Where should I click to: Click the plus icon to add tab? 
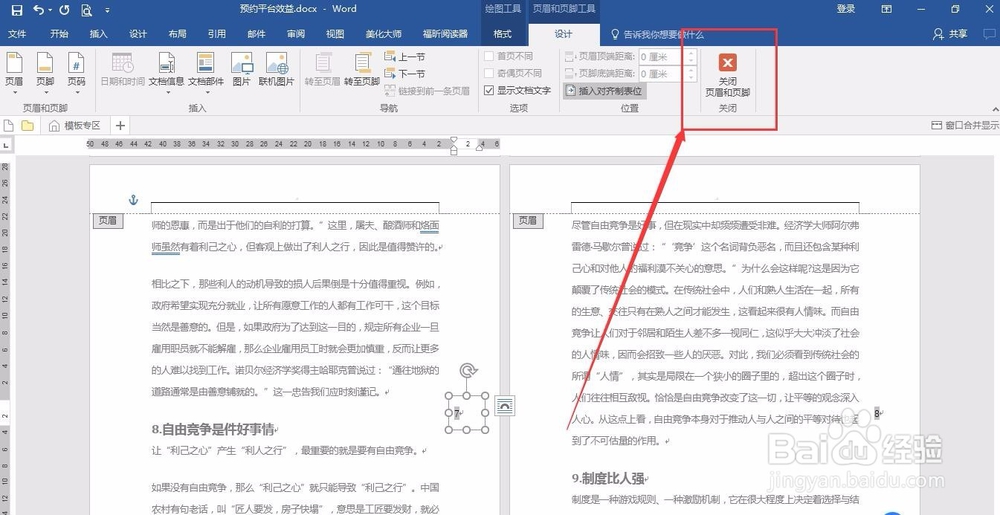tap(120, 126)
